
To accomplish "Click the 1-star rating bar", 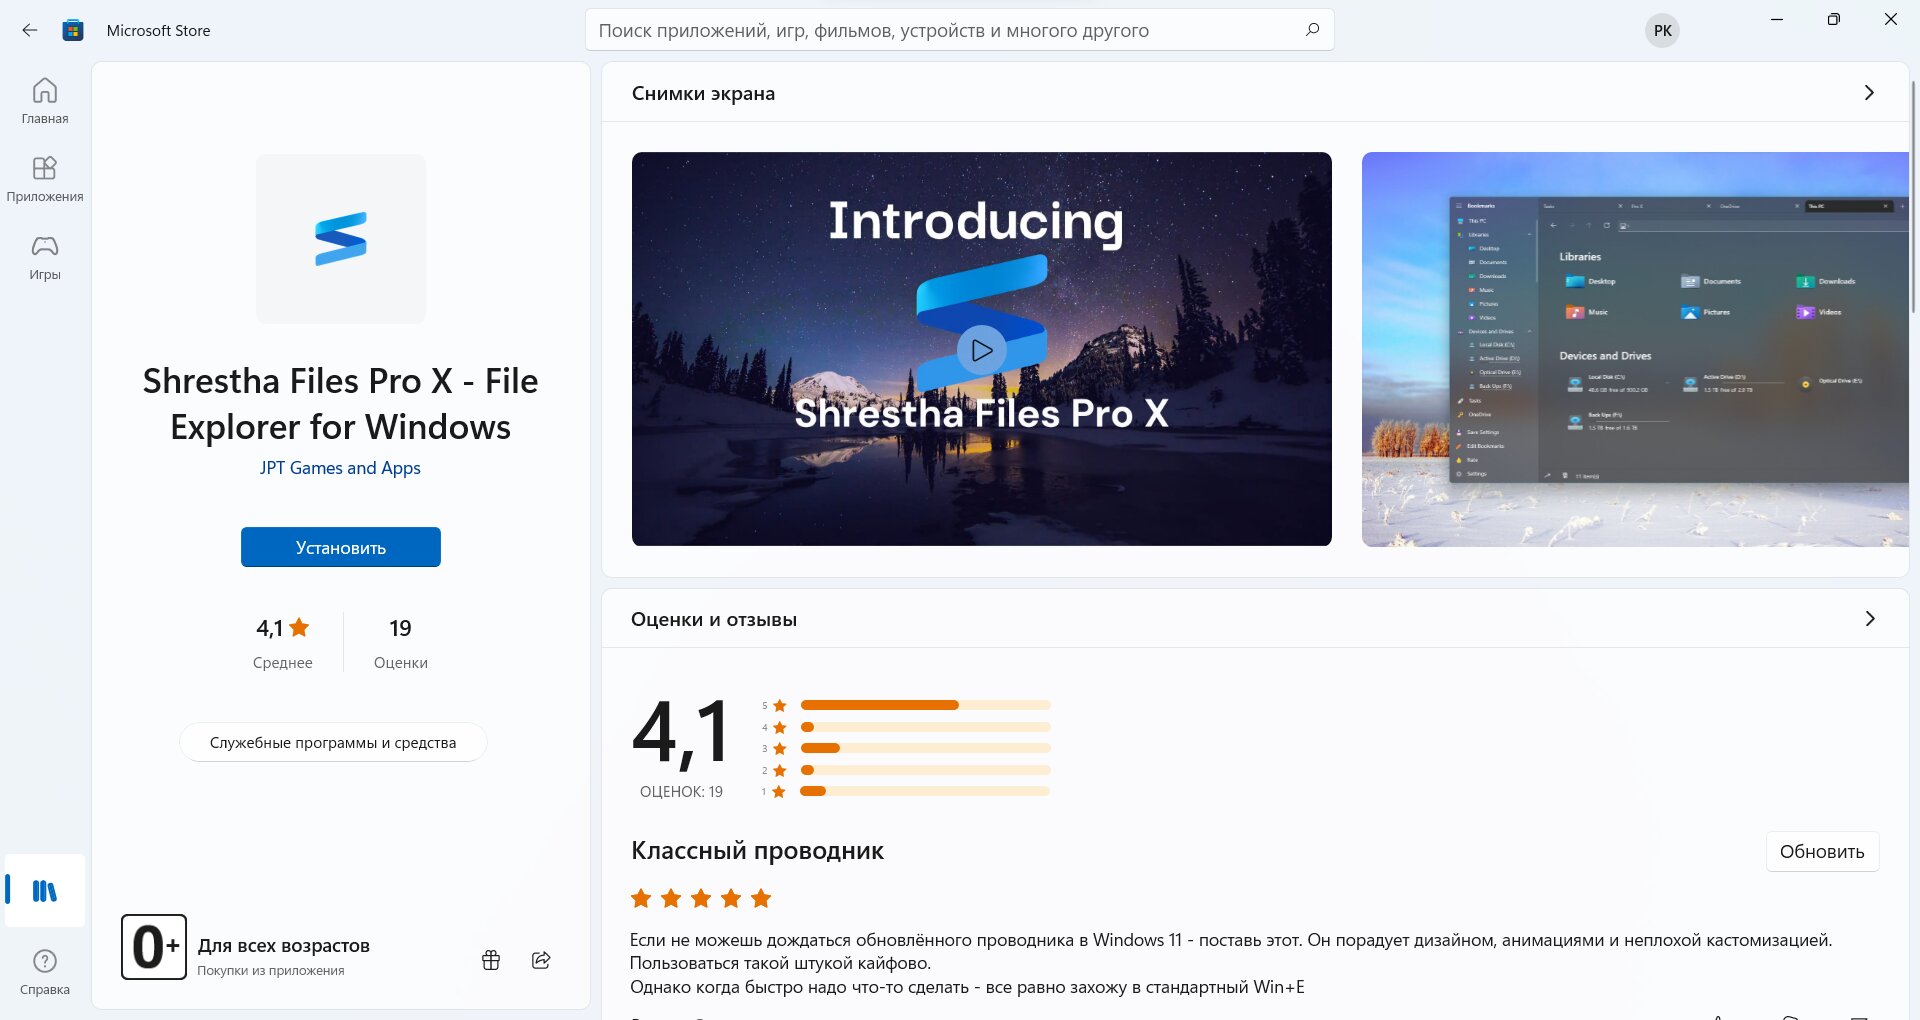I will click(x=925, y=791).
